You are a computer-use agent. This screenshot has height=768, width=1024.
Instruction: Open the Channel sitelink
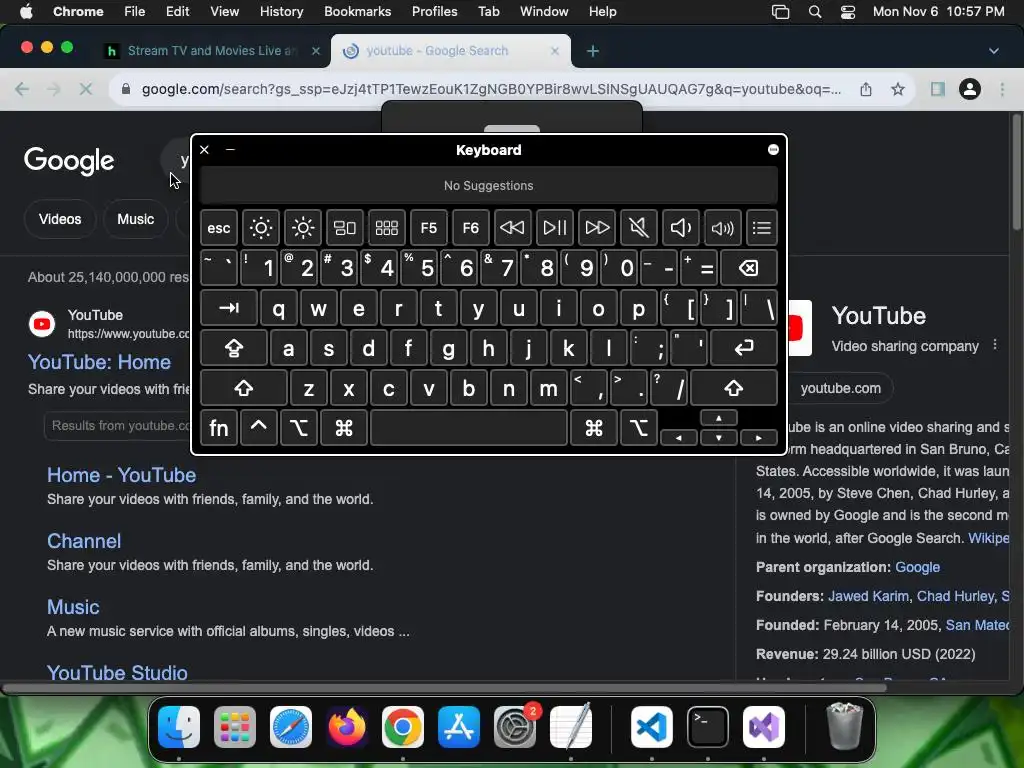[x=84, y=541]
